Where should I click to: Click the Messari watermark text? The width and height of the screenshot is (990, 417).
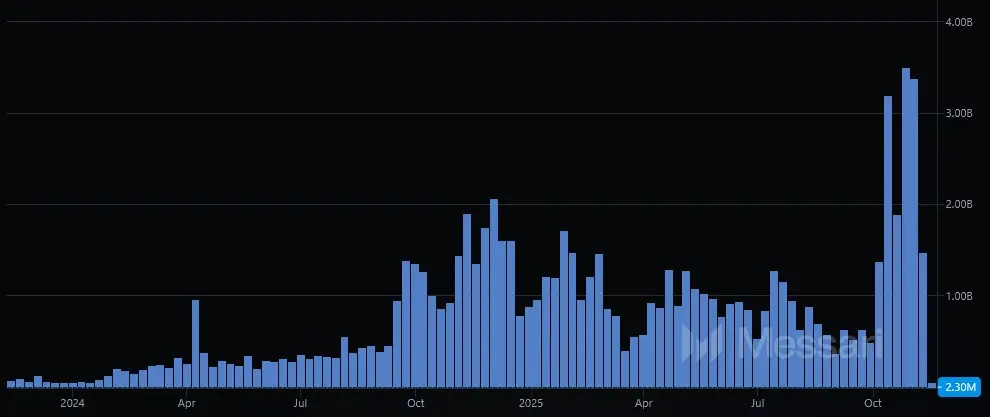(810, 343)
